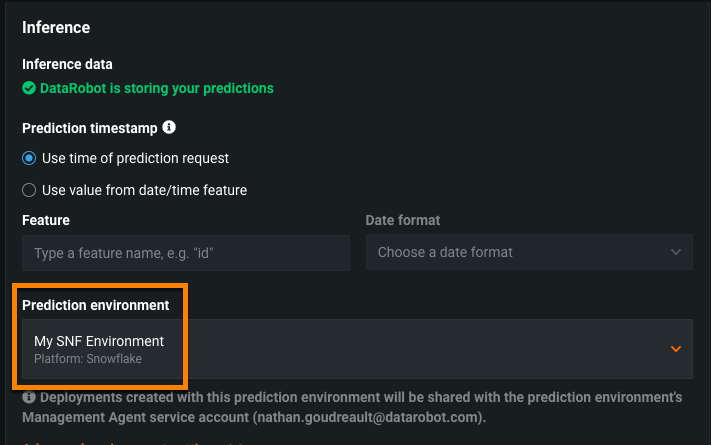This screenshot has width=711, height=445.
Task: Select 'Use value from date/time feature' radio
Action: point(29,190)
